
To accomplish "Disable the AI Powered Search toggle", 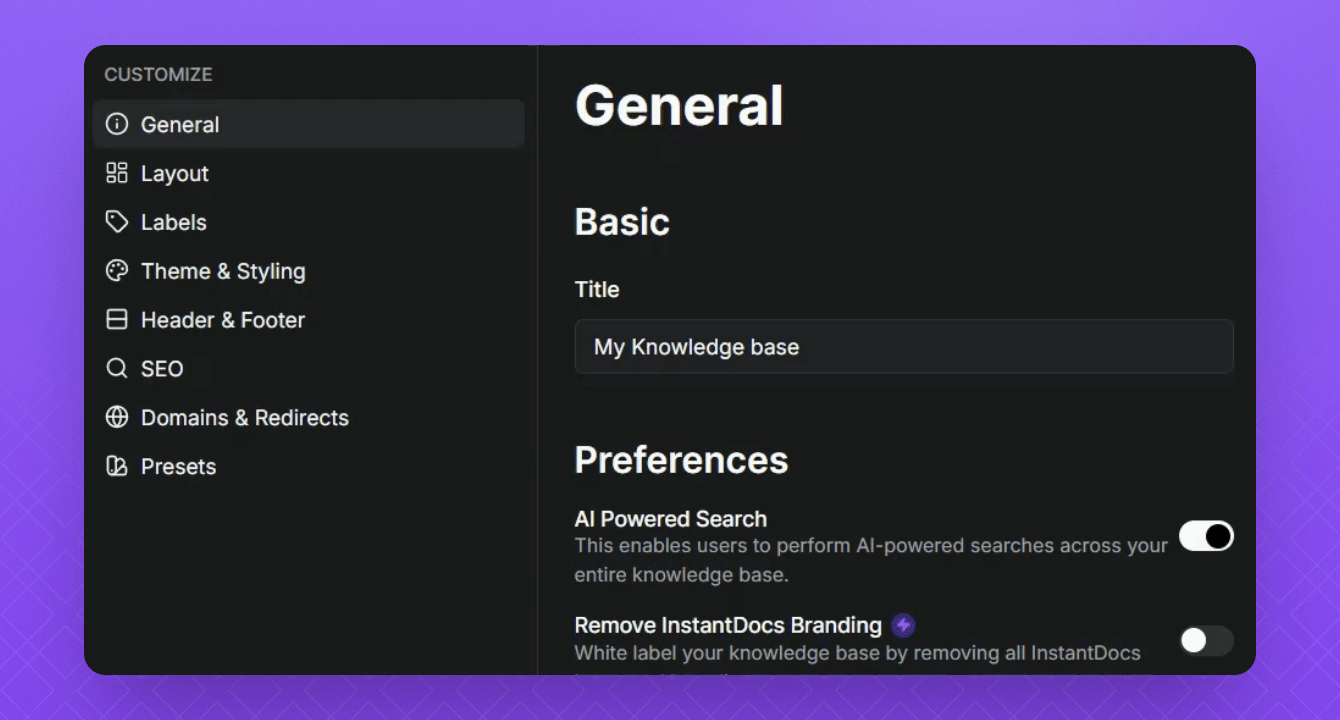I will point(1206,537).
